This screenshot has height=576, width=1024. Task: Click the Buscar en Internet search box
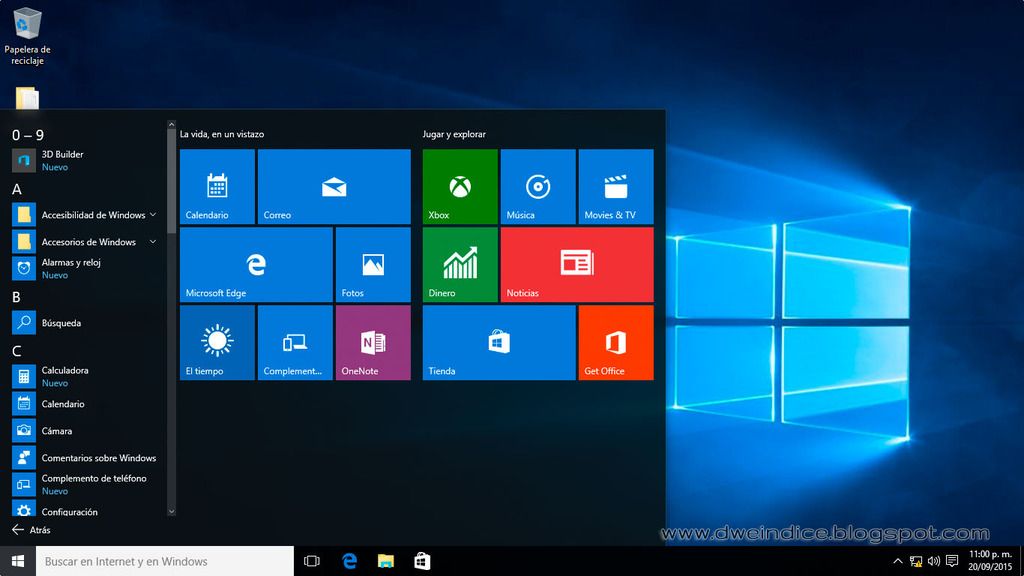165,561
